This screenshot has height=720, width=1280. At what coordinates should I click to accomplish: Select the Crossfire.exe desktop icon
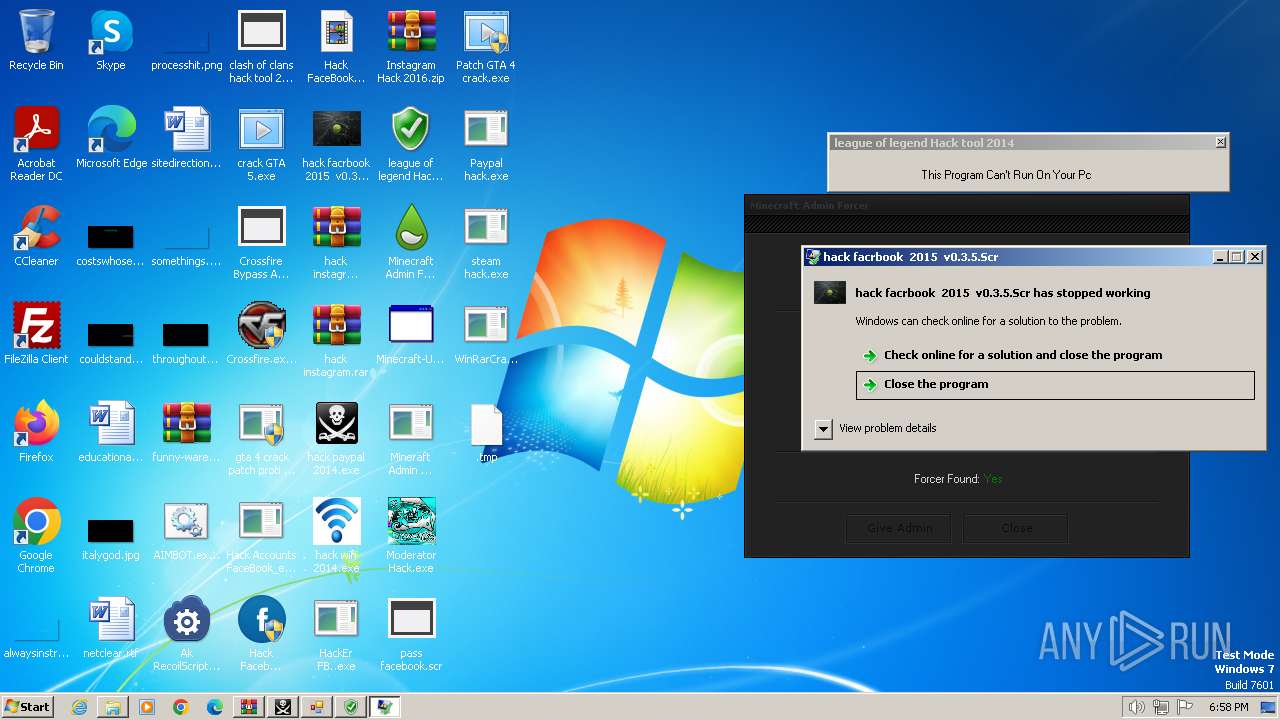pos(261,334)
